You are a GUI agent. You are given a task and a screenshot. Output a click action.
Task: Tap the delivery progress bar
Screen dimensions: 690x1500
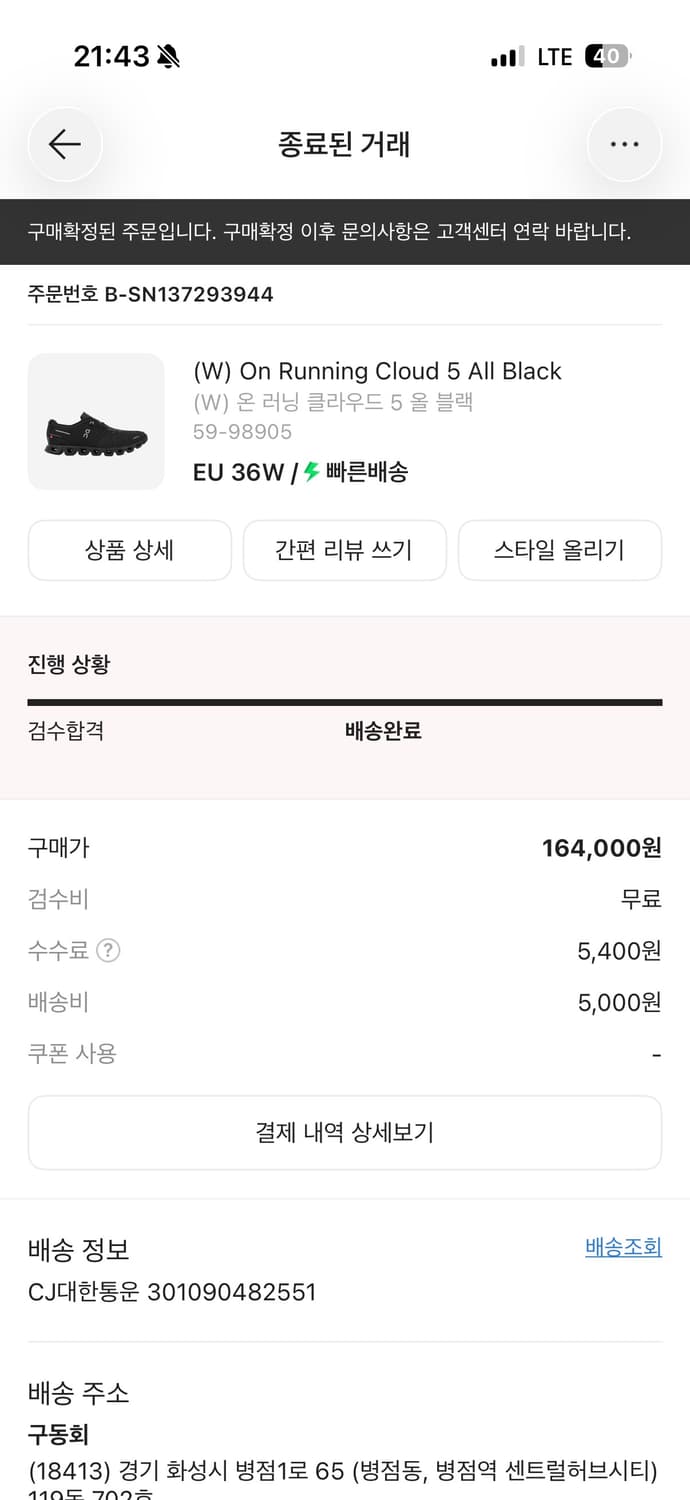pos(345,699)
